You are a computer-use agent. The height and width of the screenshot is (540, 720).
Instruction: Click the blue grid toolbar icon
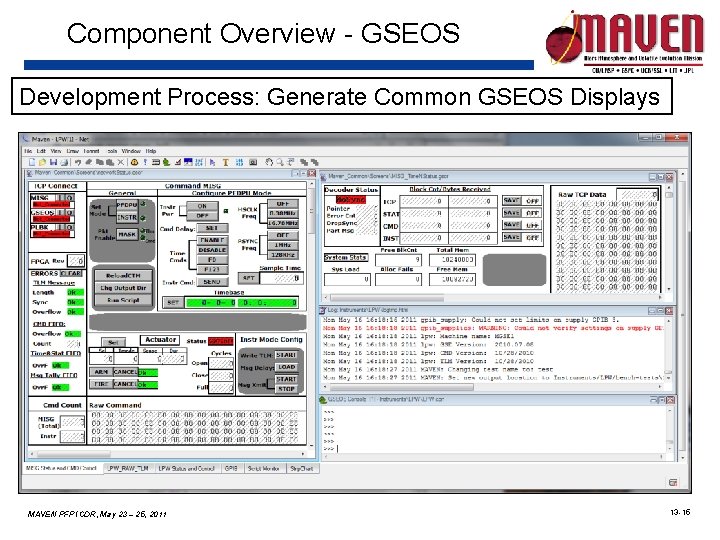coord(239,162)
